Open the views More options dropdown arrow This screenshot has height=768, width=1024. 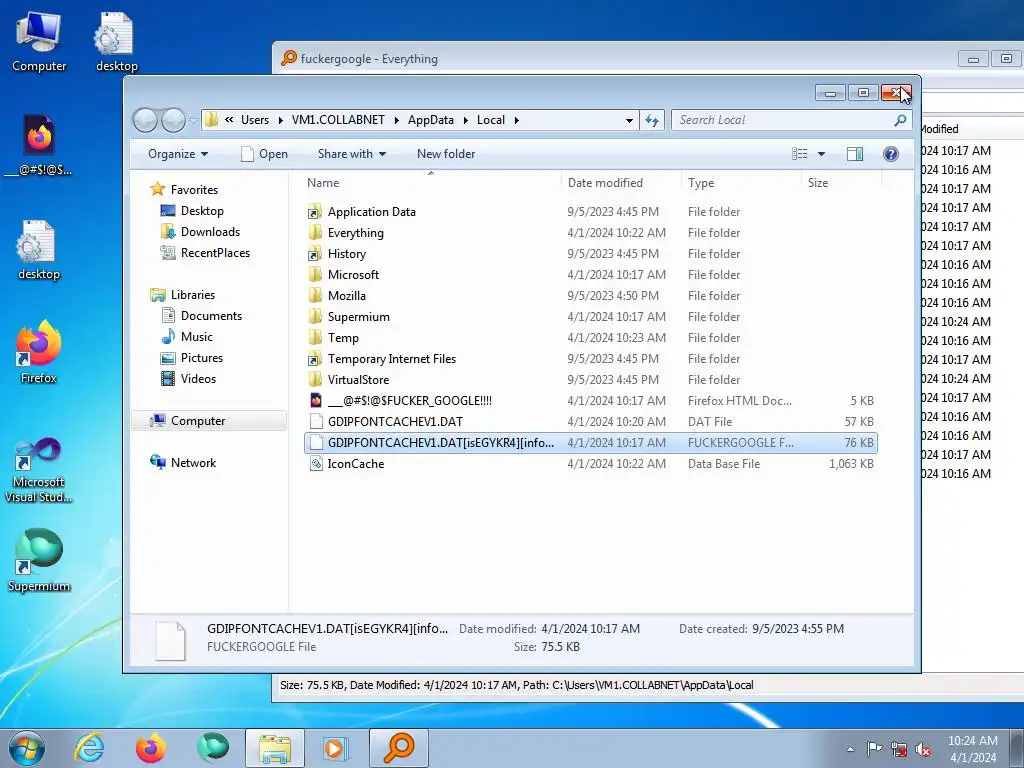(x=822, y=154)
